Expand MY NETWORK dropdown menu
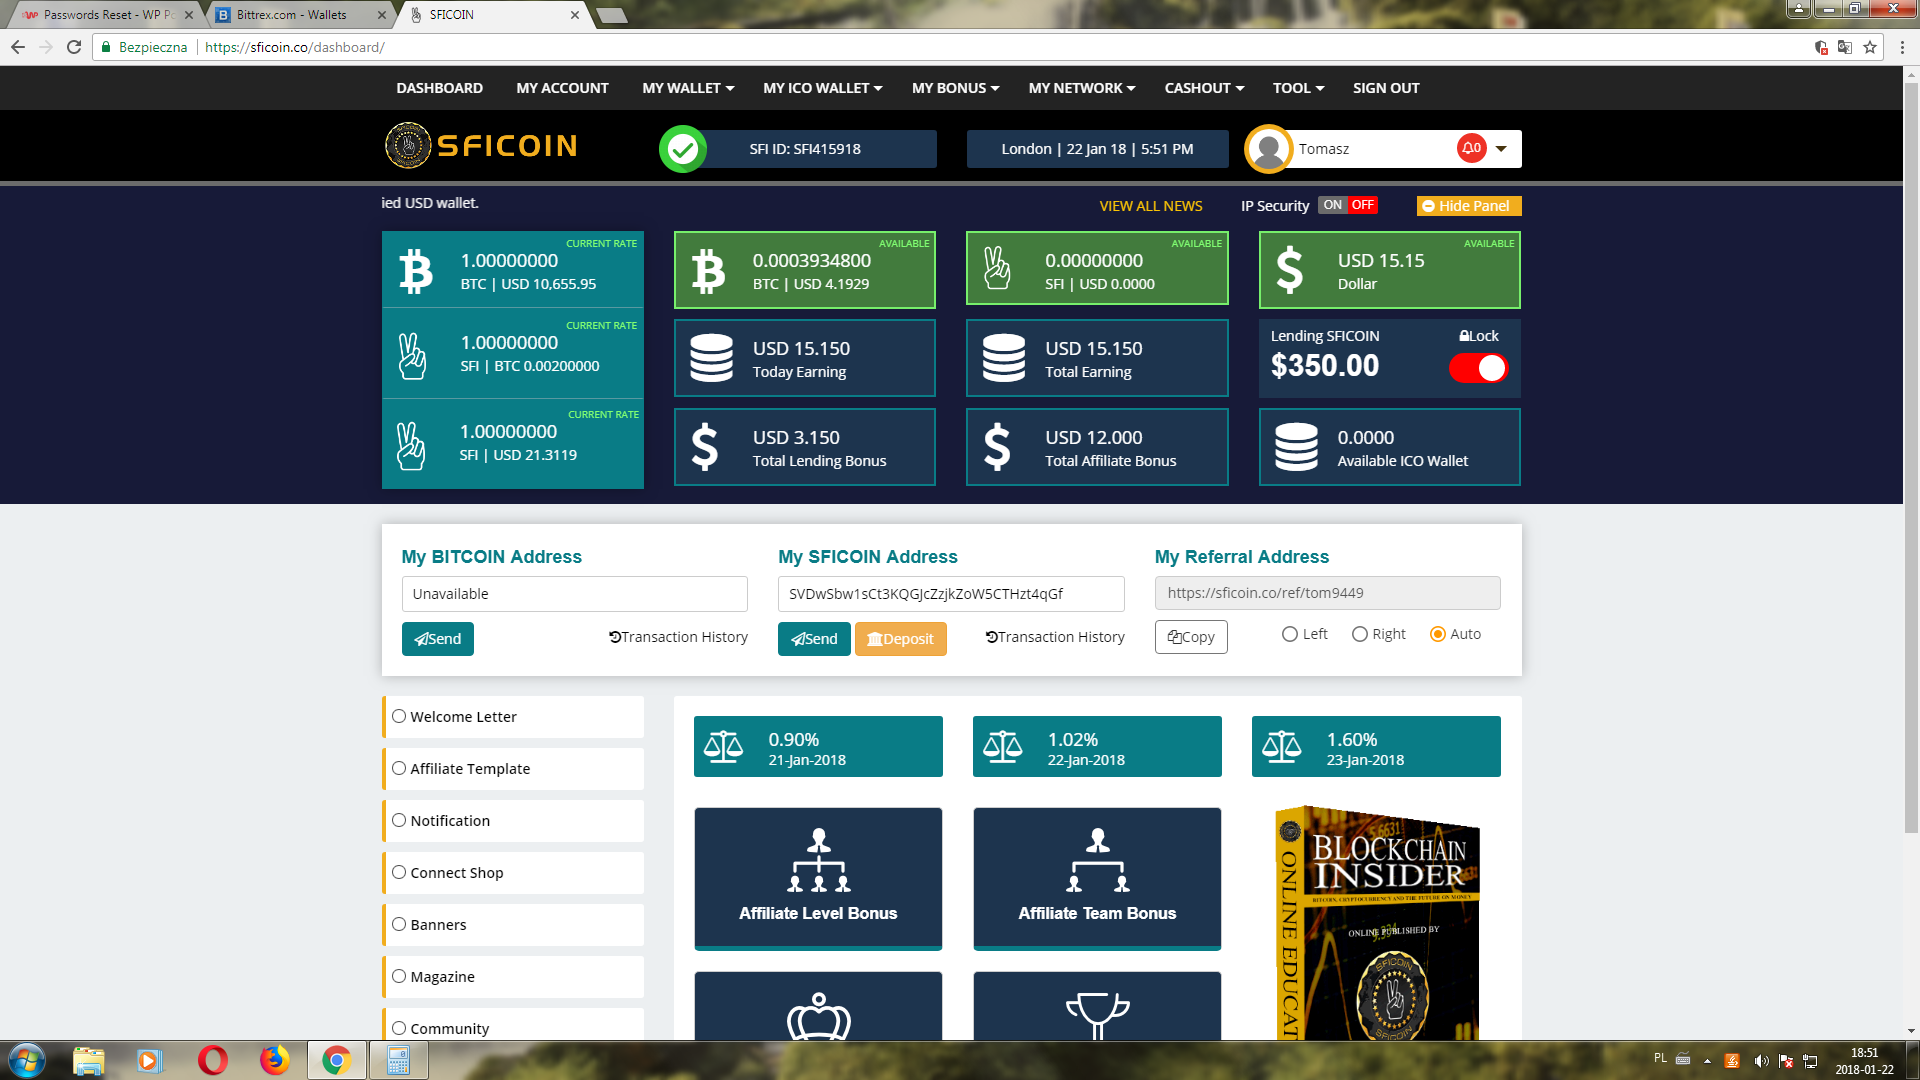 1082,88
